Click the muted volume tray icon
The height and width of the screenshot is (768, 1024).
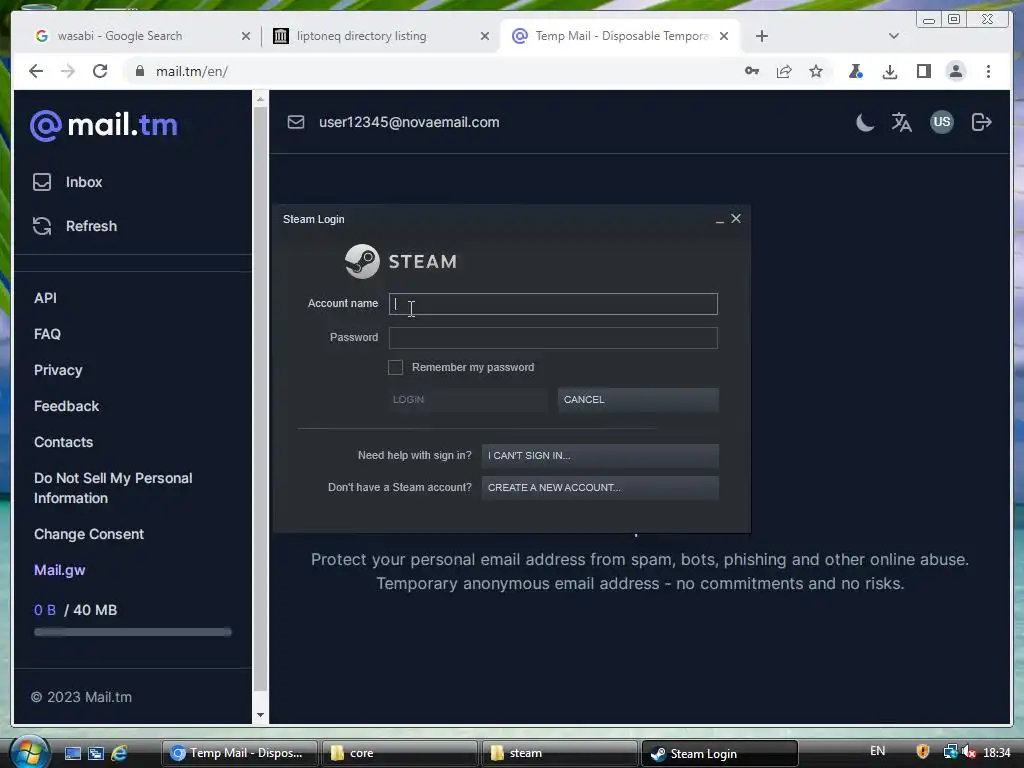point(969,752)
